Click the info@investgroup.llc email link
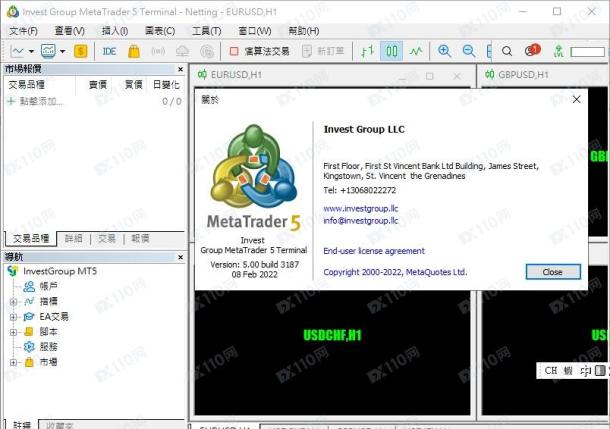Viewport: 610px width, 429px height. coord(361,221)
